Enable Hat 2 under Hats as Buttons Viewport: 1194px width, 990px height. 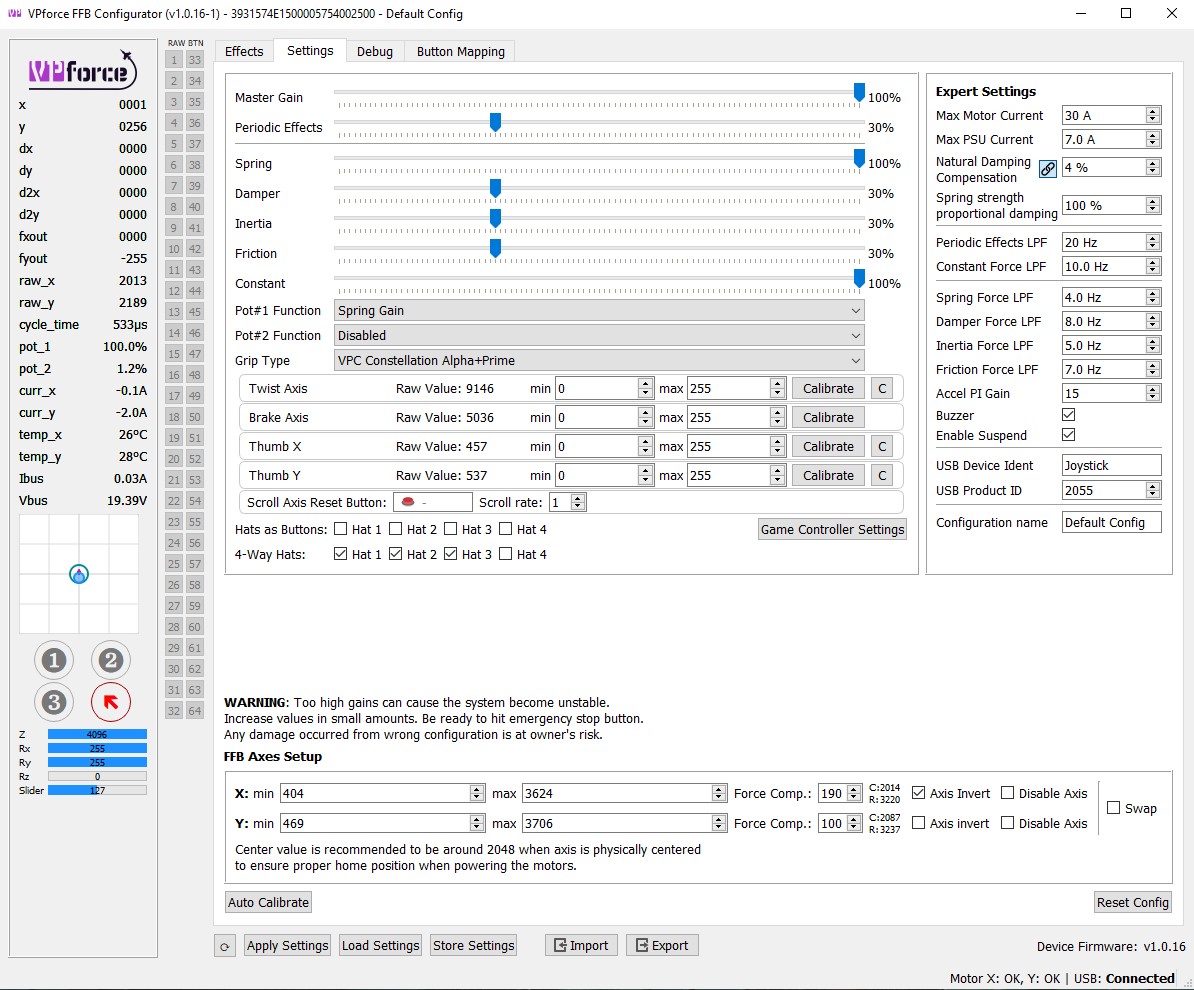pyautogui.click(x=395, y=529)
